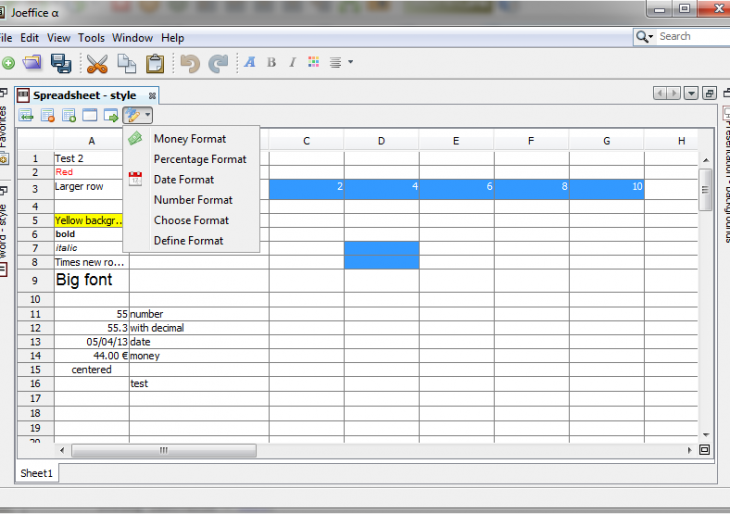Click cell containing Test 2
Image resolution: width=730 pixels, height=514 pixels.
pyautogui.click(x=88, y=158)
